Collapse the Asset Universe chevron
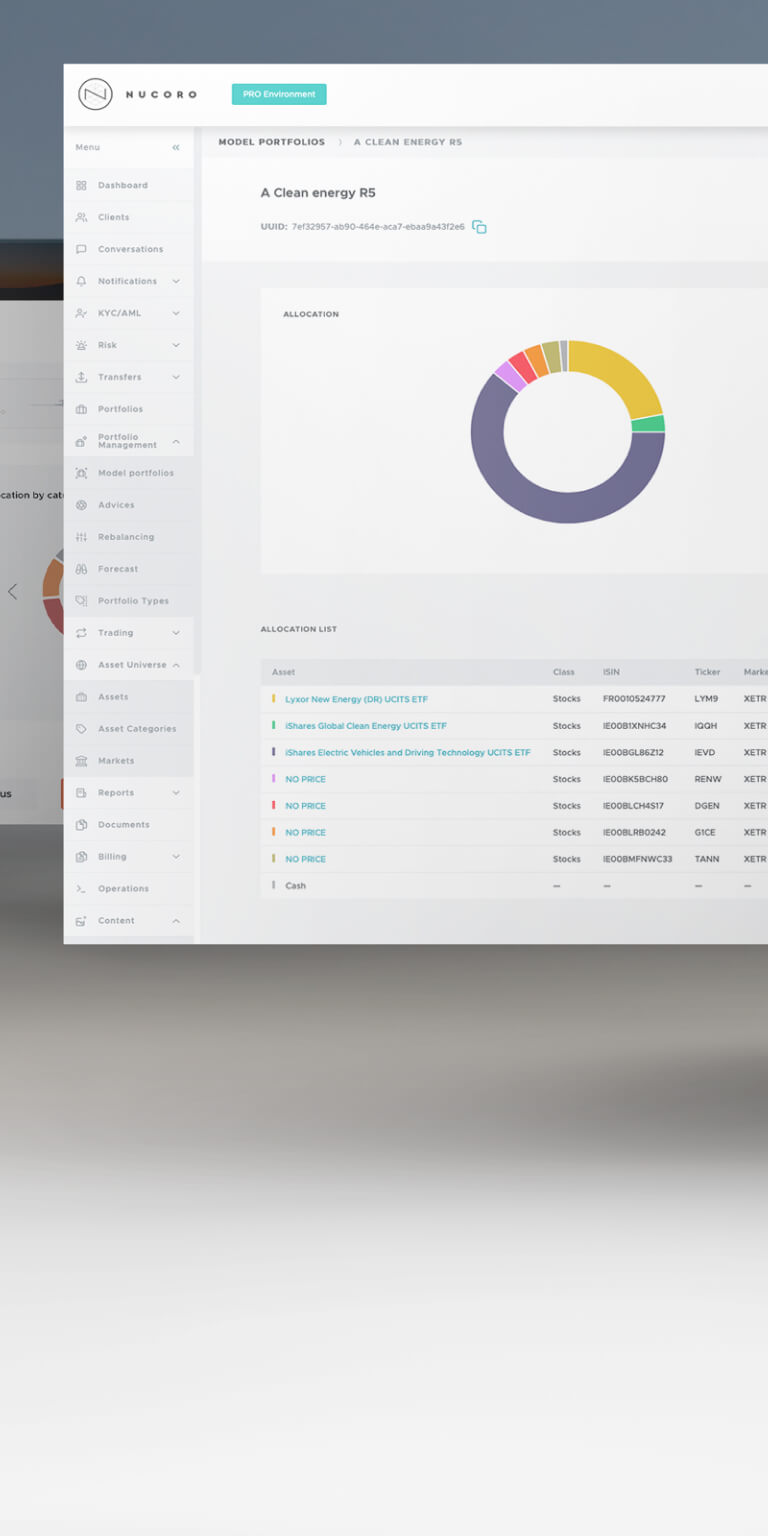768x1536 pixels. 176,666
